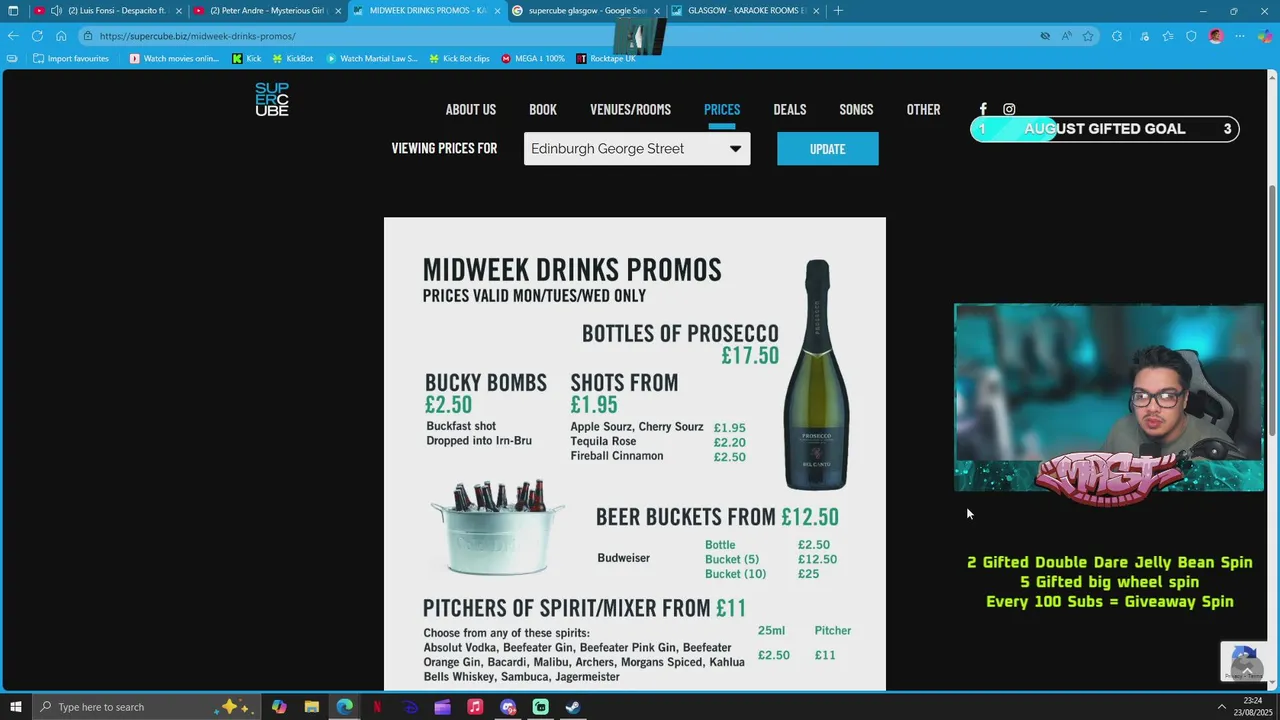Image resolution: width=1280 pixels, height=720 pixels.
Task: Open the browser Extensions icon
Action: click(1117, 36)
